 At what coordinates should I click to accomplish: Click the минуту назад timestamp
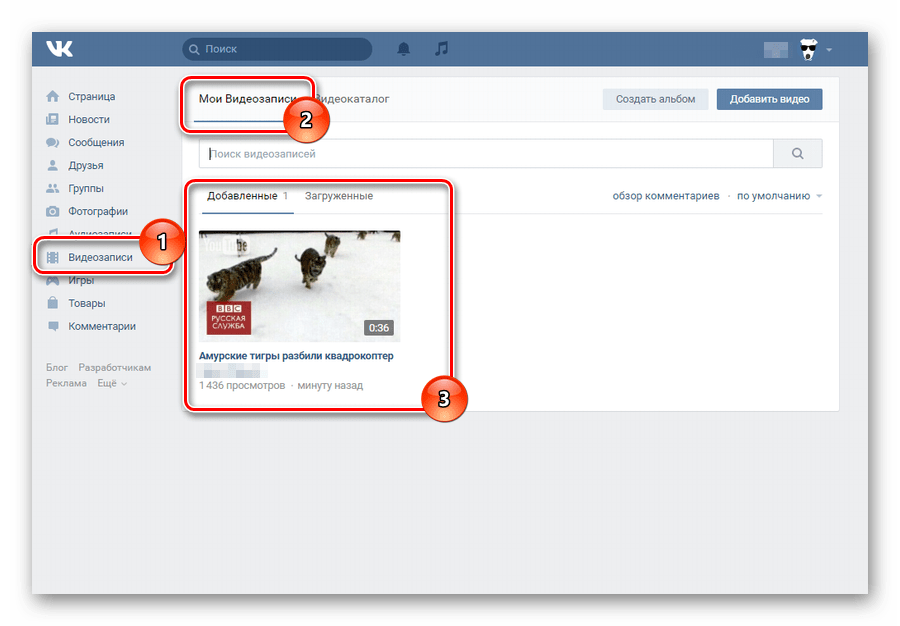click(330, 386)
